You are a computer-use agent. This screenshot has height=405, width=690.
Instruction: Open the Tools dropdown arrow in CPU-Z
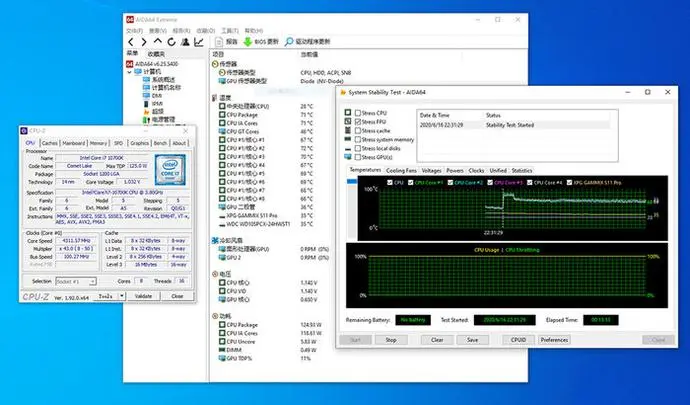122,296
